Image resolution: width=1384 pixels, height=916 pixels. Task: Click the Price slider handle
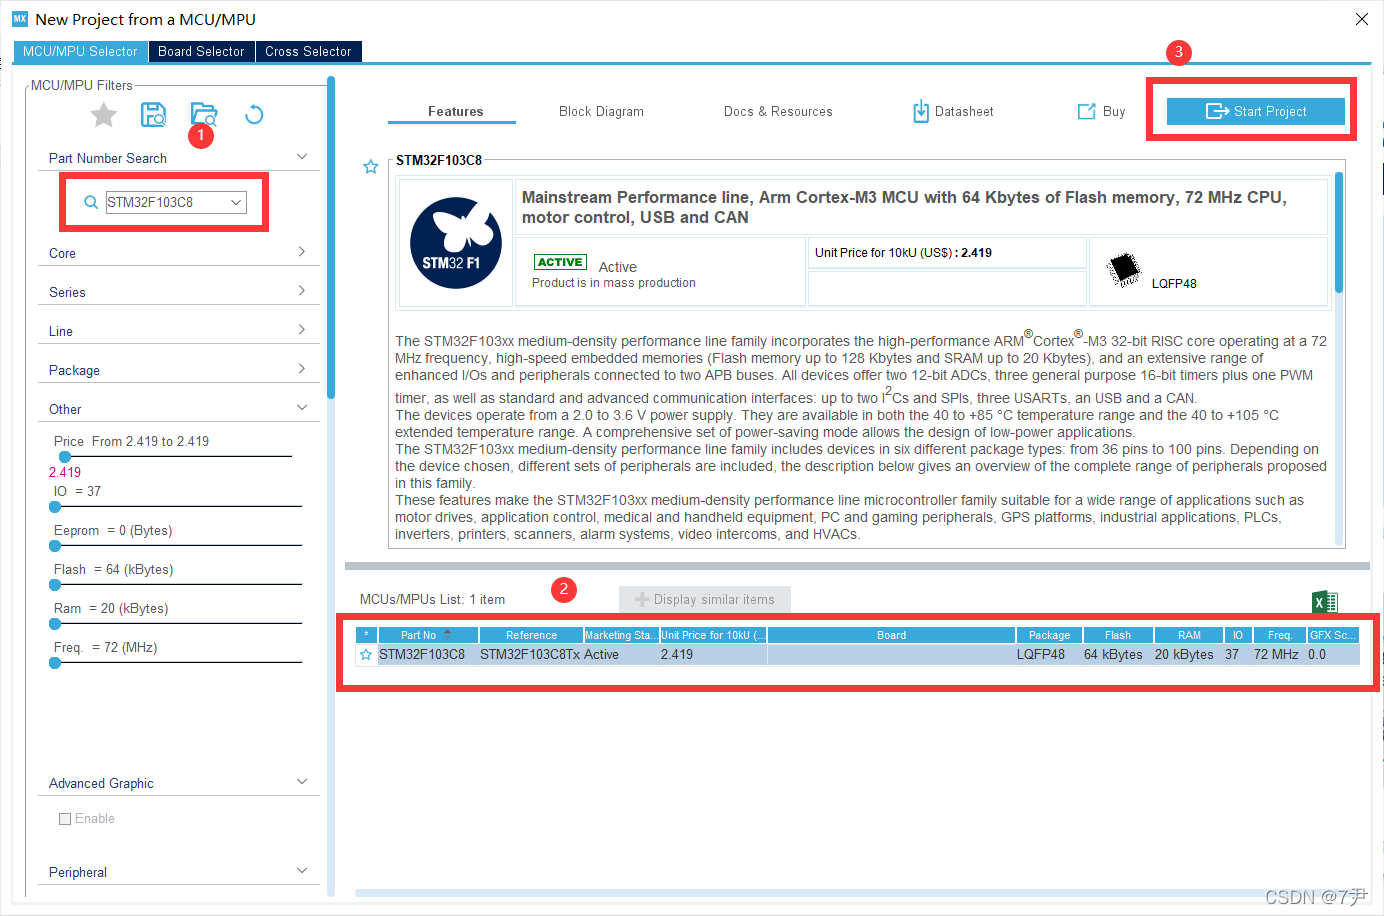click(x=64, y=457)
